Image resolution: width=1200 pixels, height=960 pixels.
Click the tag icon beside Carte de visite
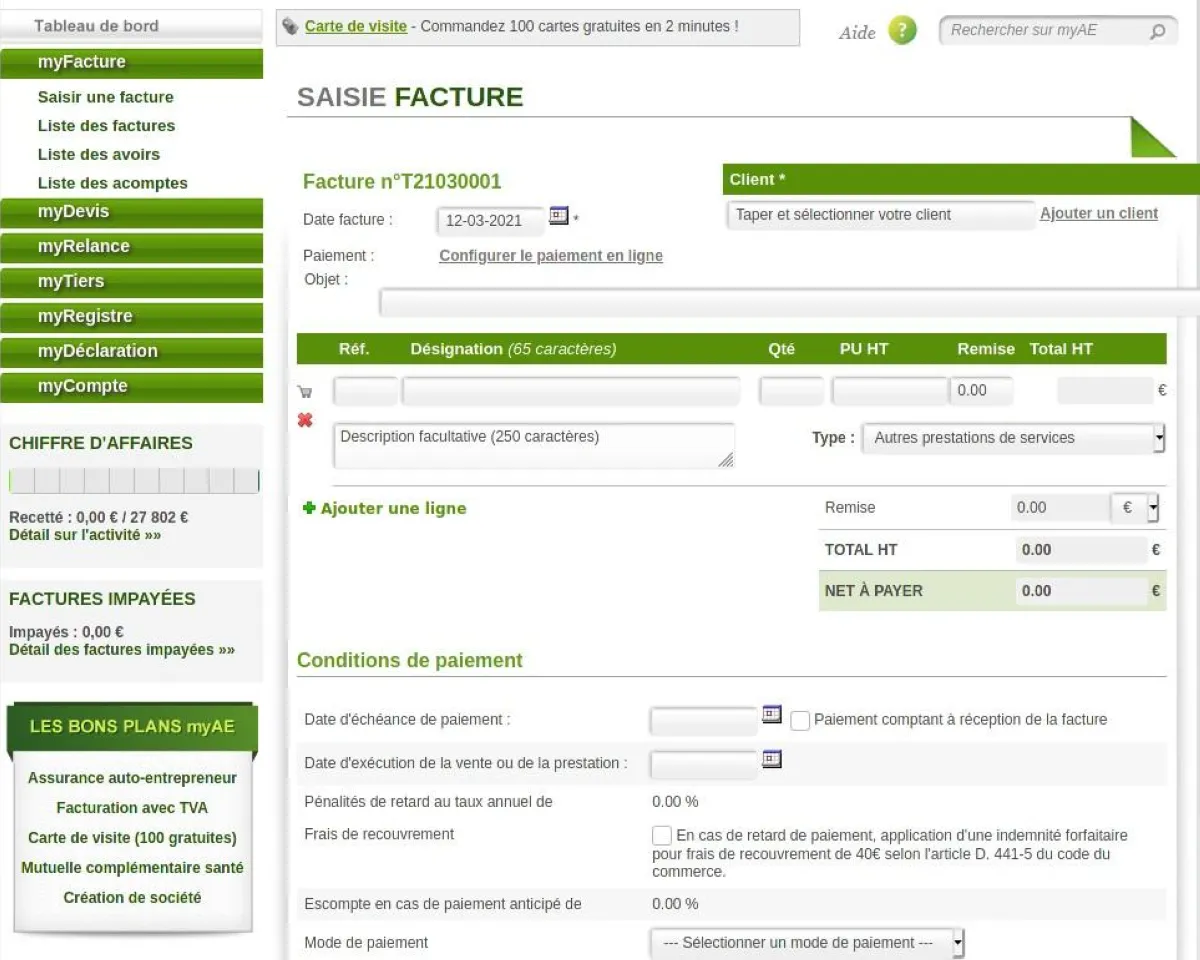coord(290,26)
